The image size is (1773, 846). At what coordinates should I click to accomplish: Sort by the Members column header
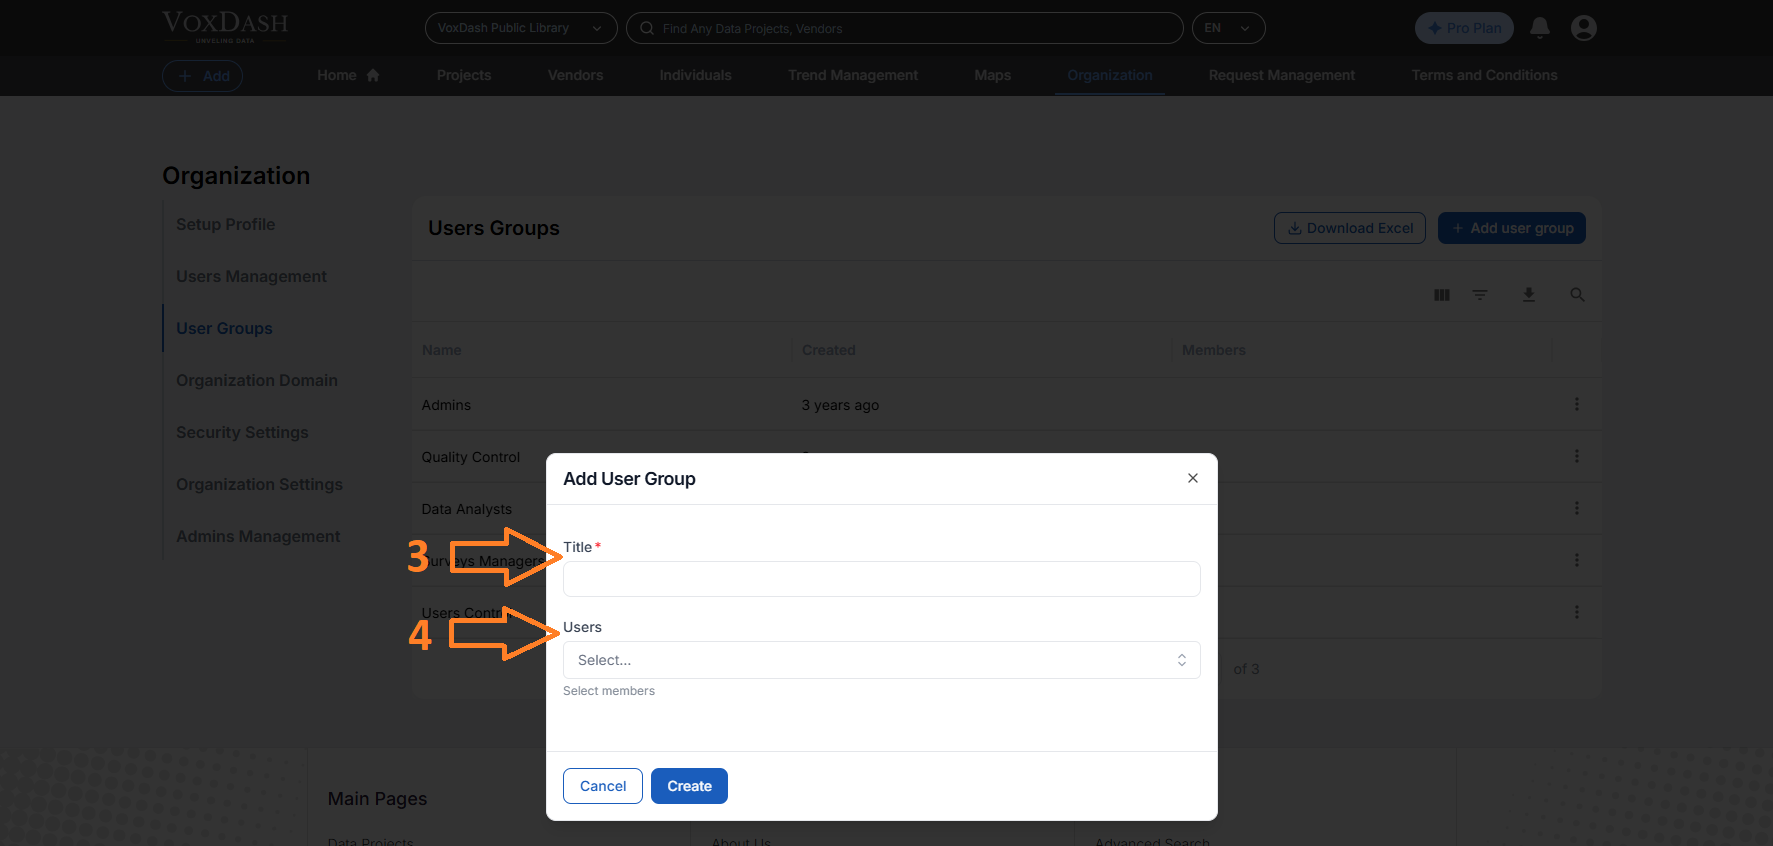1213,350
